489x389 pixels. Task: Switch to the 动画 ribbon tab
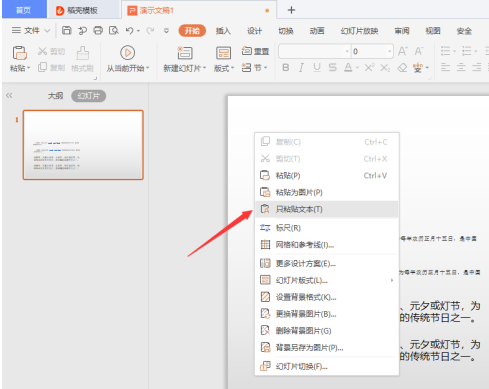click(x=317, y=31)
